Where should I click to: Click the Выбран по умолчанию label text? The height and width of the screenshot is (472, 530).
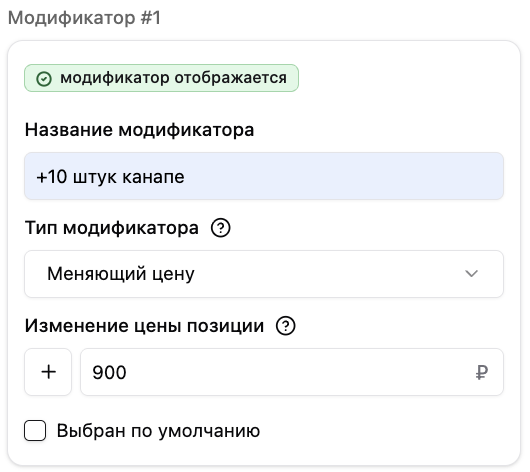(x=158, y=431)
